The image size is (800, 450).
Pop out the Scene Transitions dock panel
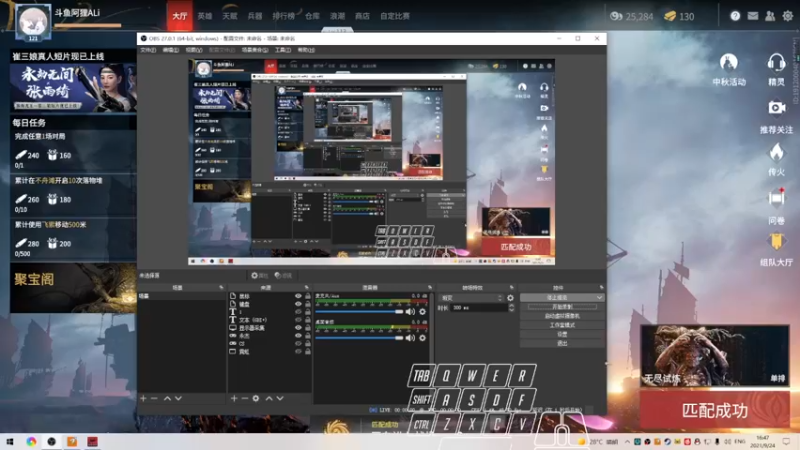[x=512, y=288]
